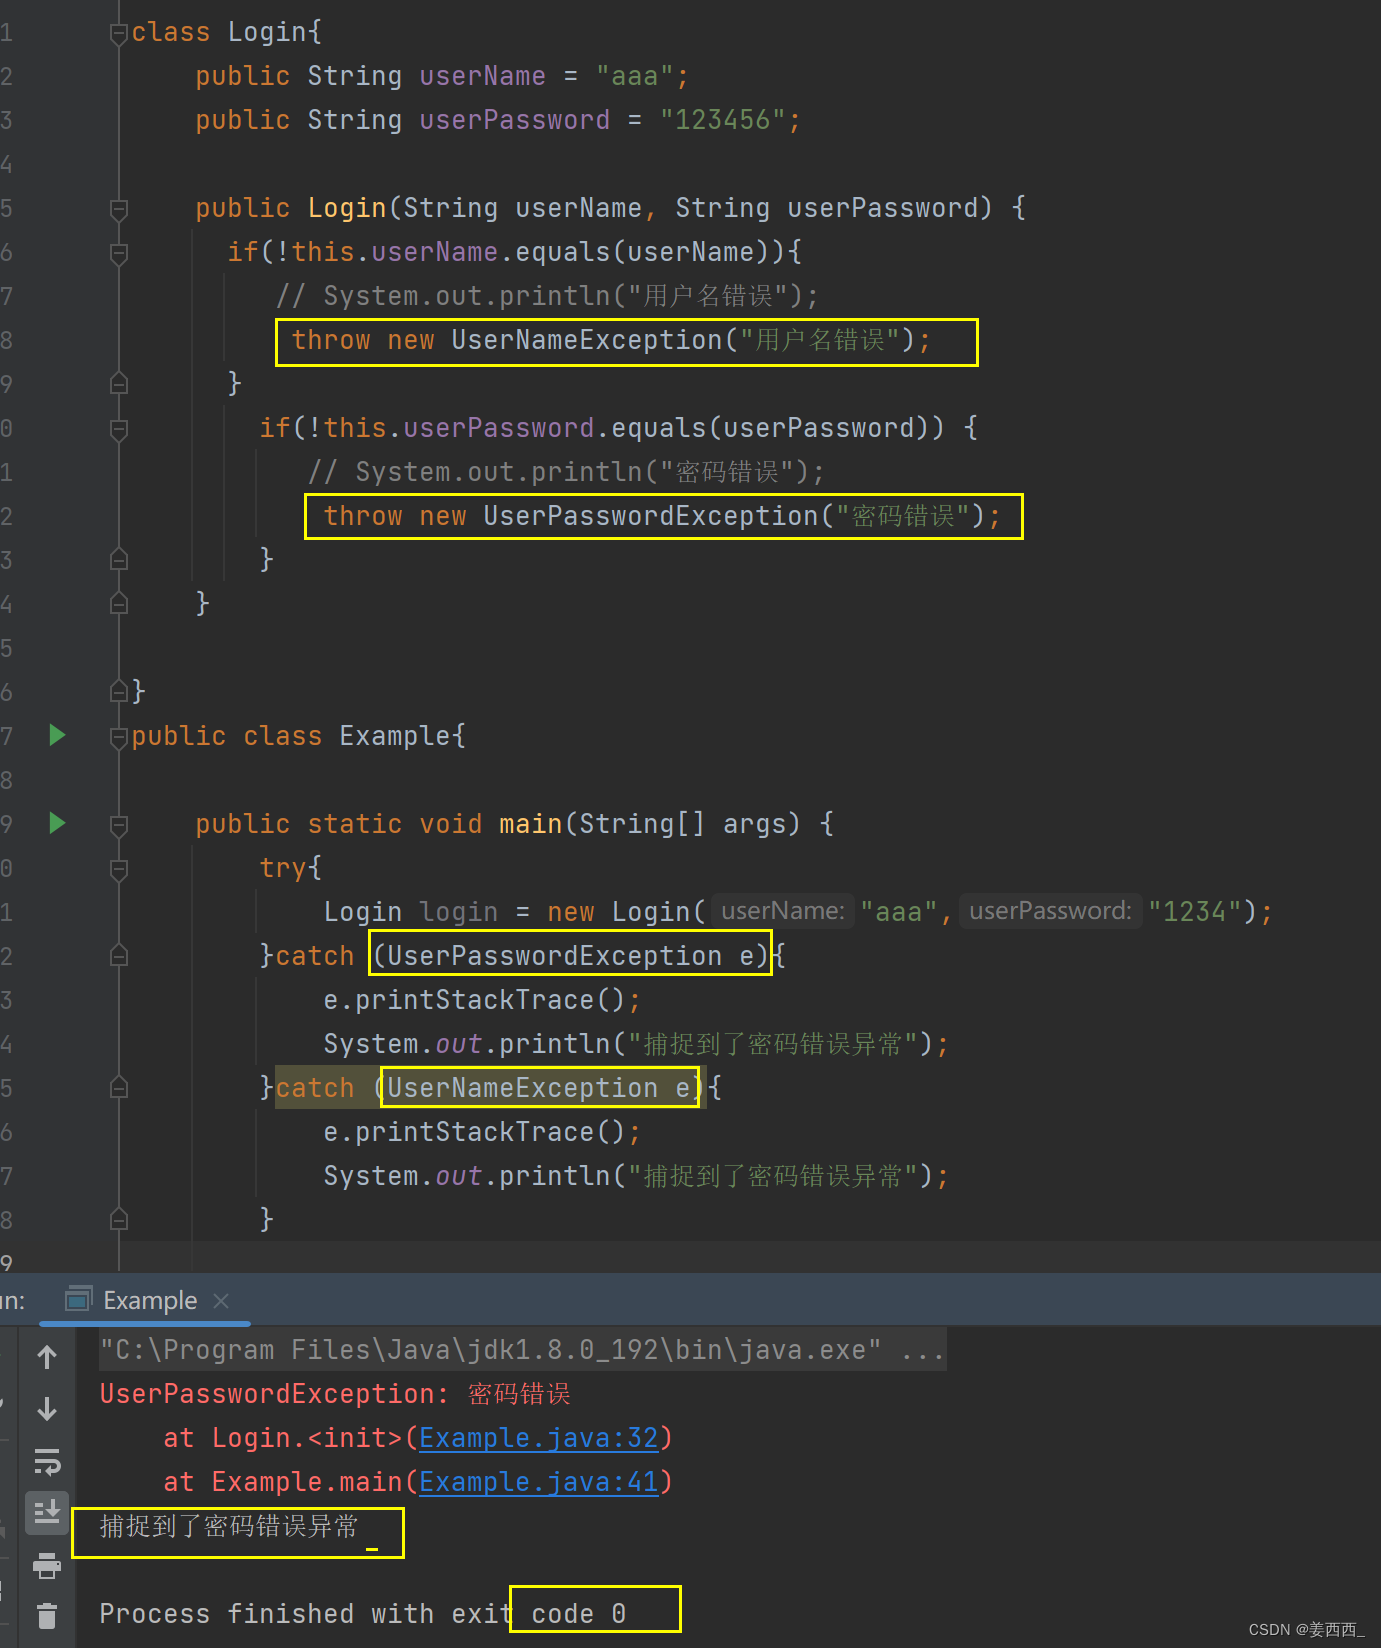Place cursor on 'throw new UserPasswordException' line
This screenshot has width=1381, height=1648.
coord(661,516)
